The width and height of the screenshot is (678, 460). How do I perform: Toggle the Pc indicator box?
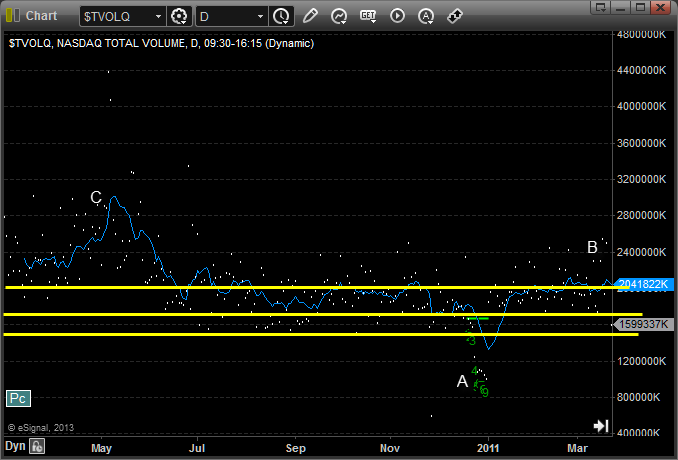pyautogui.click(x=18, y=398)
